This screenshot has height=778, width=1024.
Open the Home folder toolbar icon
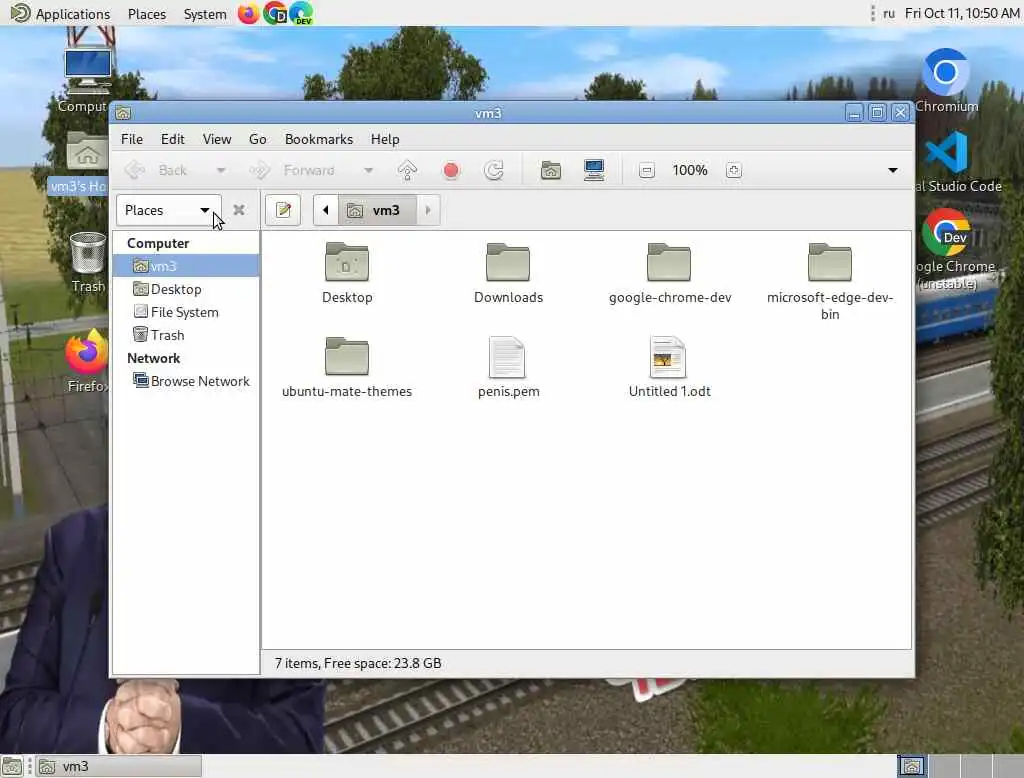click(551, 170)
